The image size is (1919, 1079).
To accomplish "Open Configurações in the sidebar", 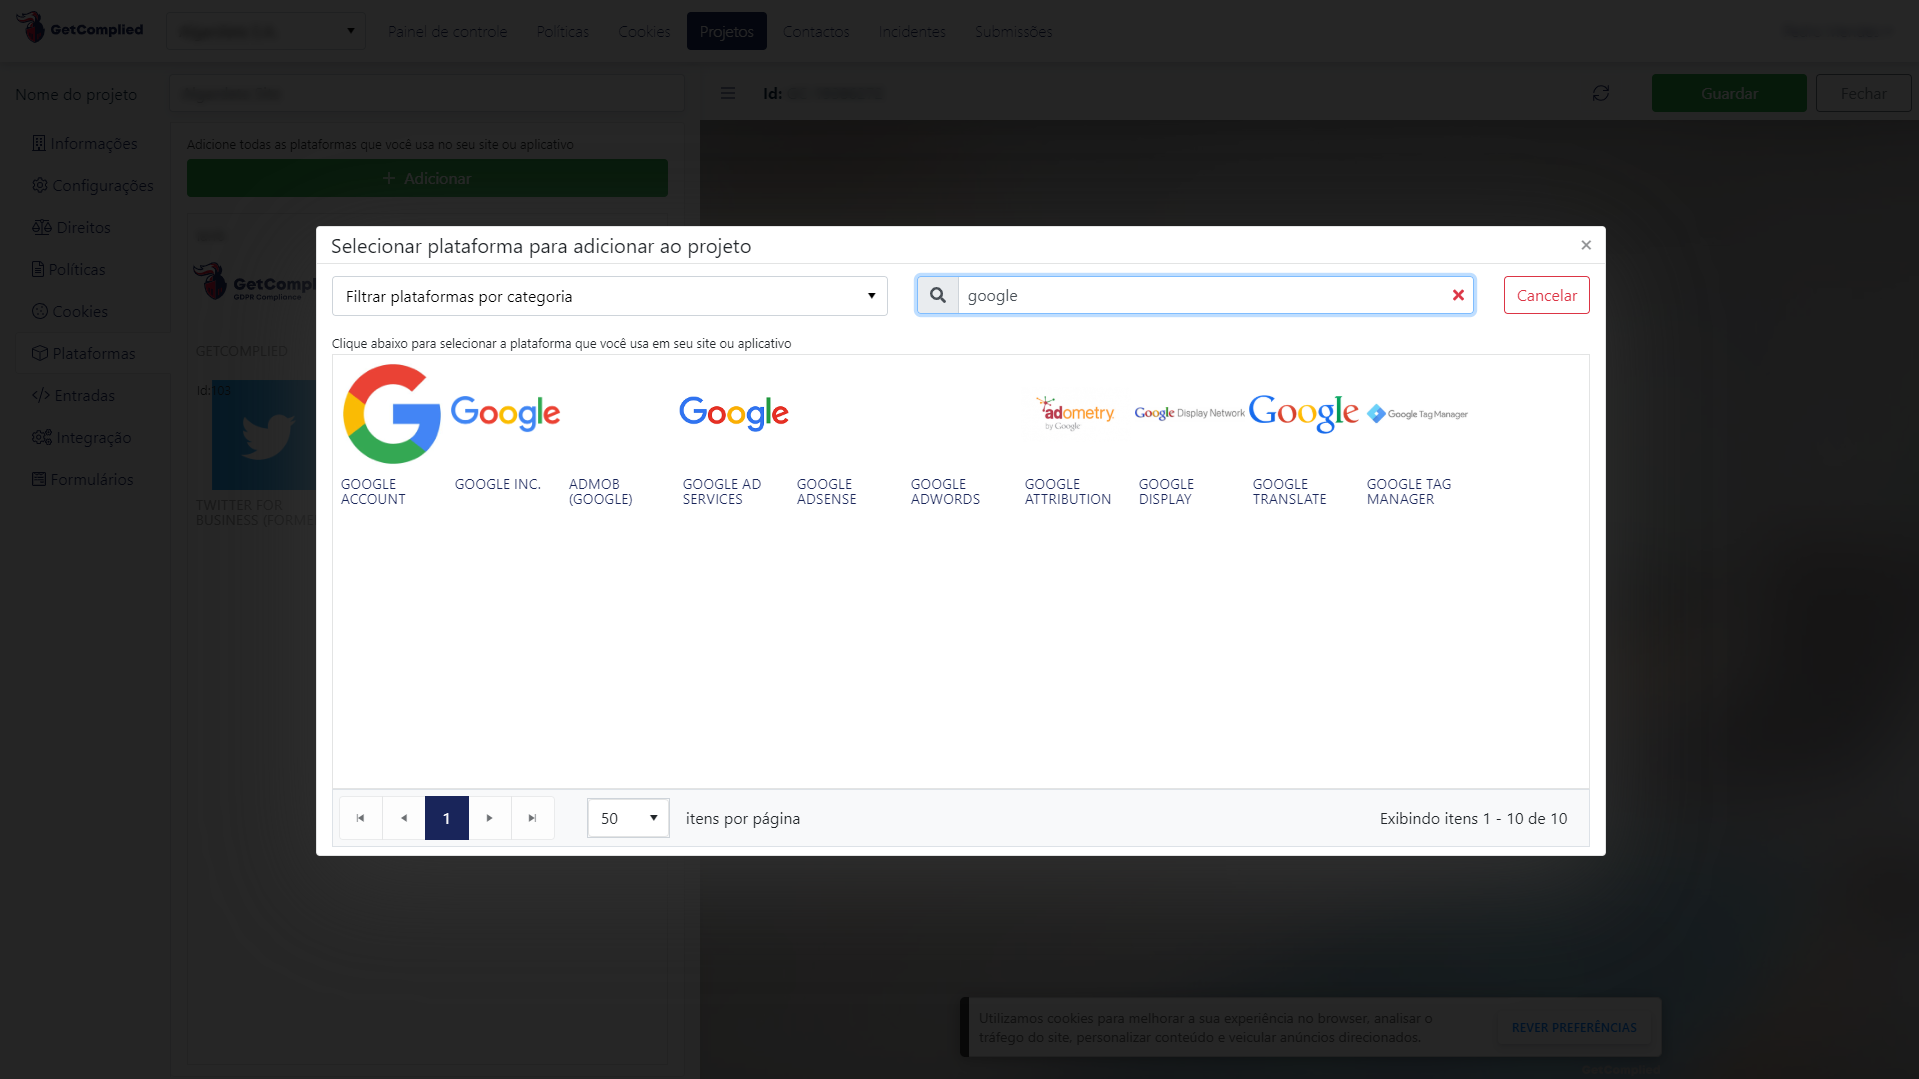I will tap(93, 186).
